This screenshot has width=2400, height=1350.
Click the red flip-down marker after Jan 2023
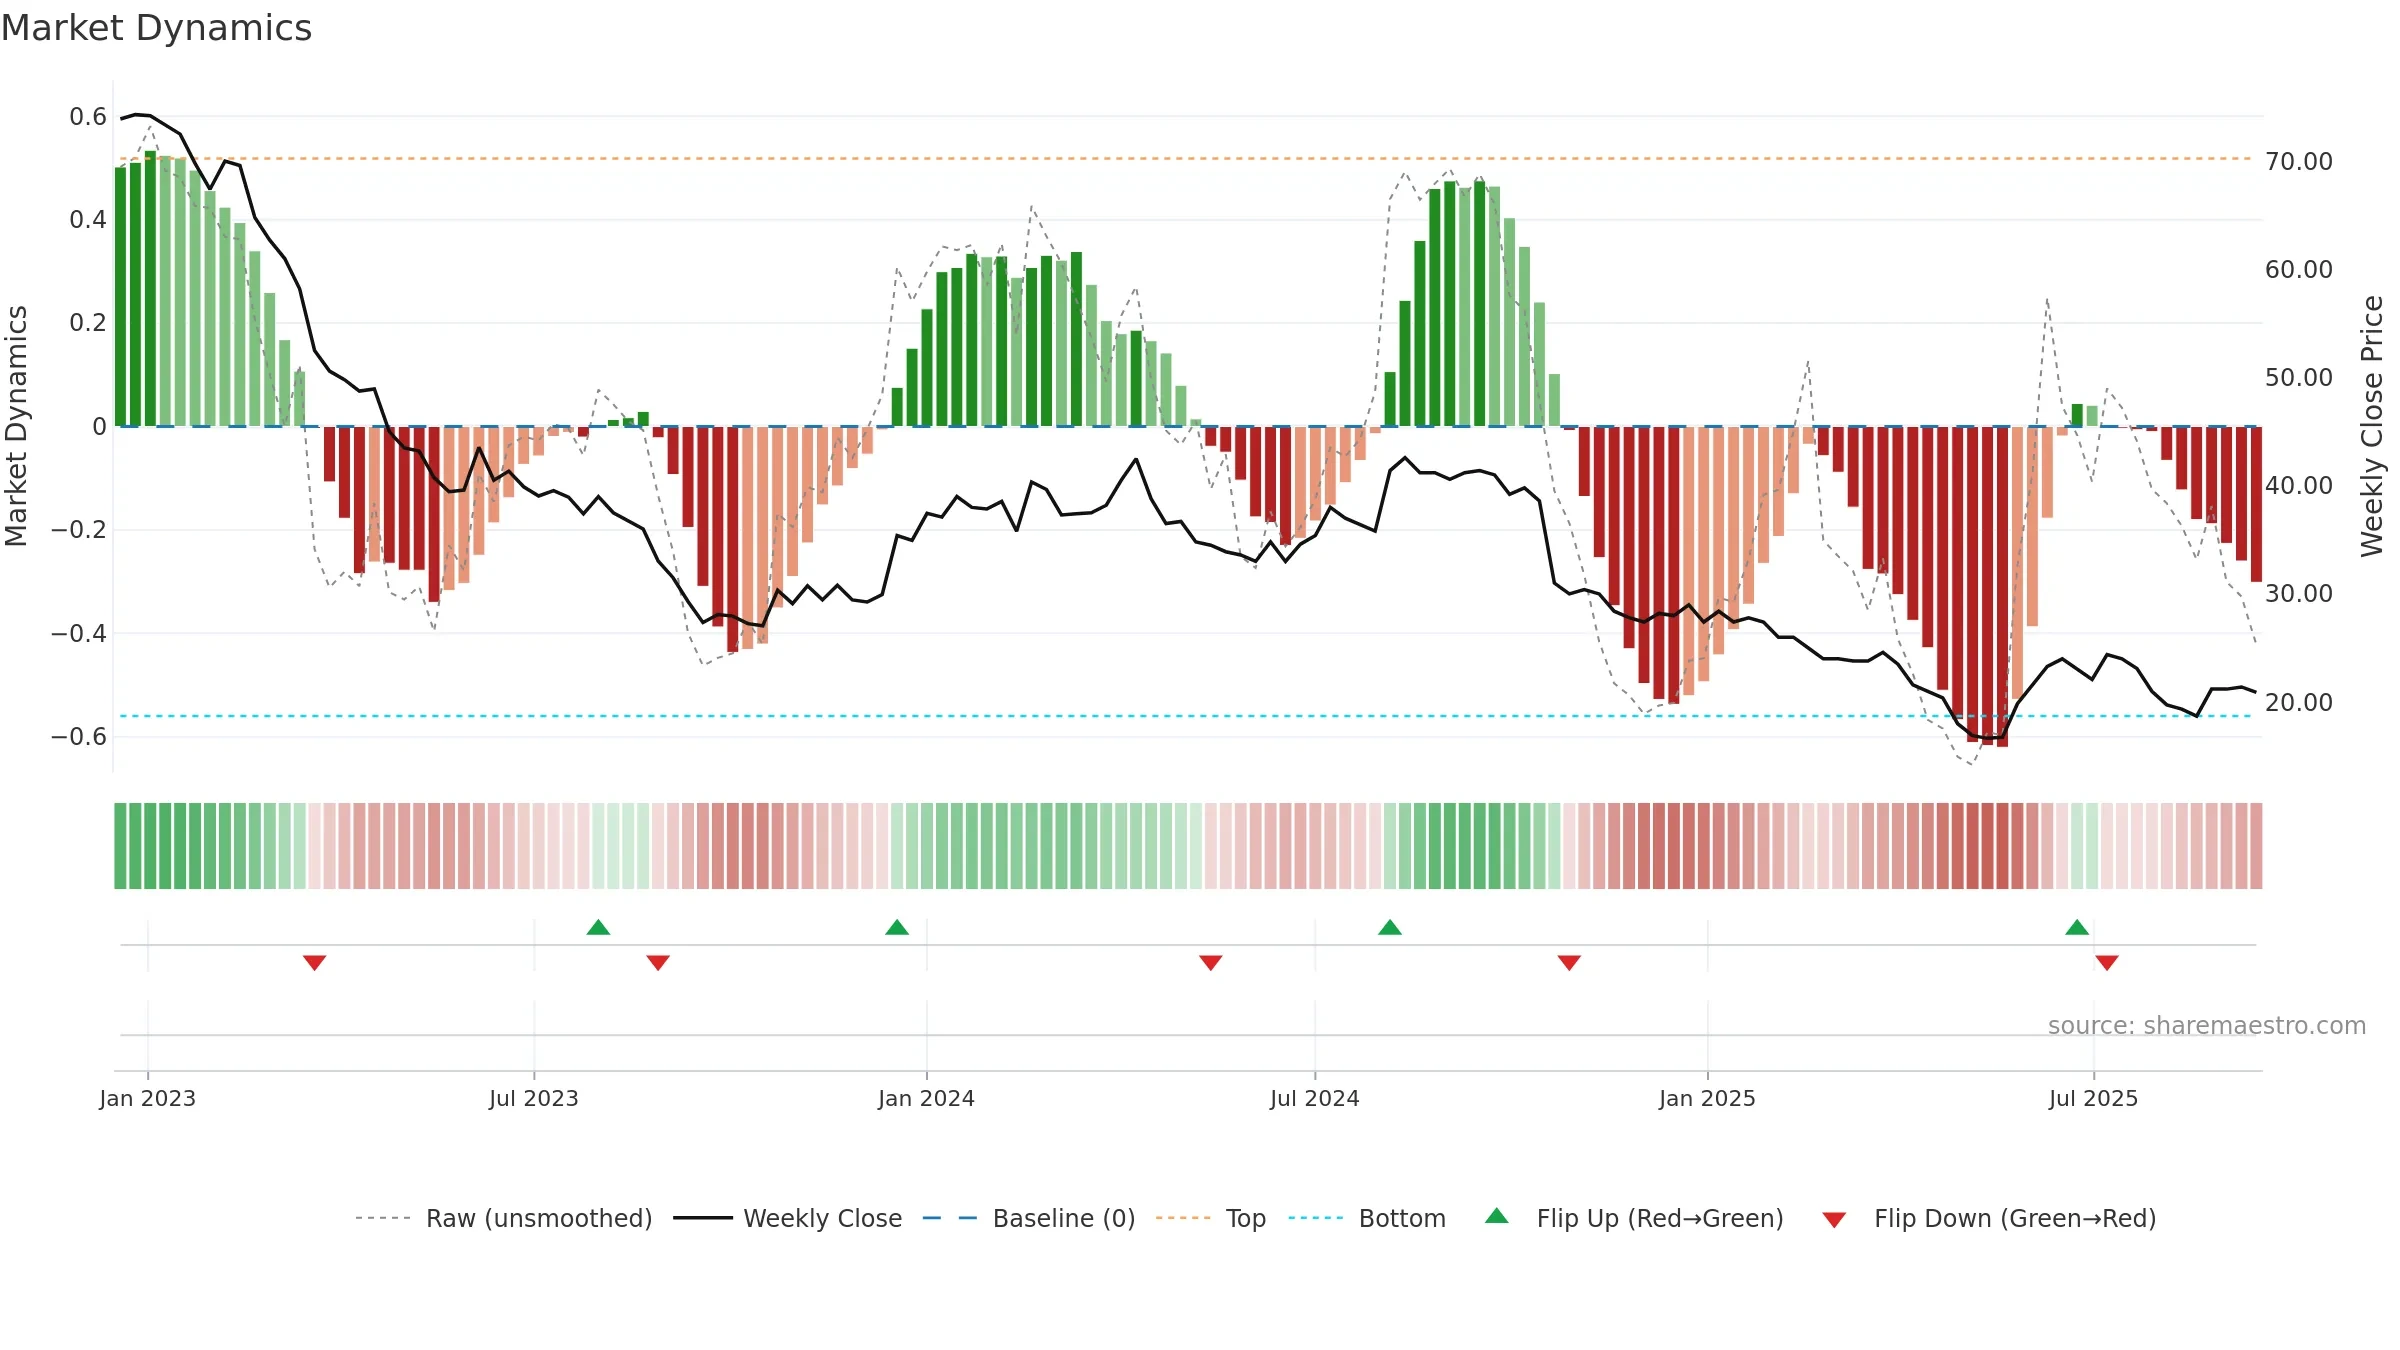point(315,963)
